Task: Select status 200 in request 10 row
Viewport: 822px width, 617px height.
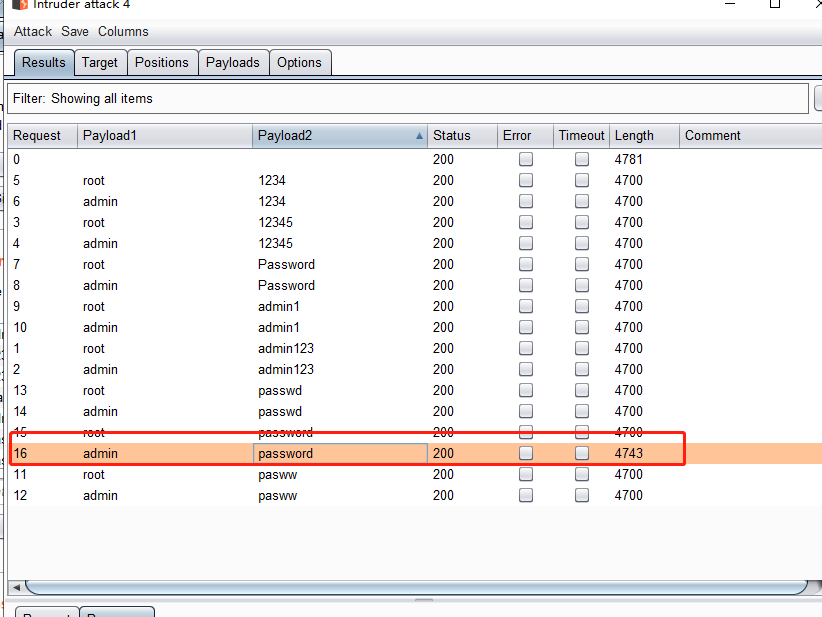Action: (x=443, y=327)
